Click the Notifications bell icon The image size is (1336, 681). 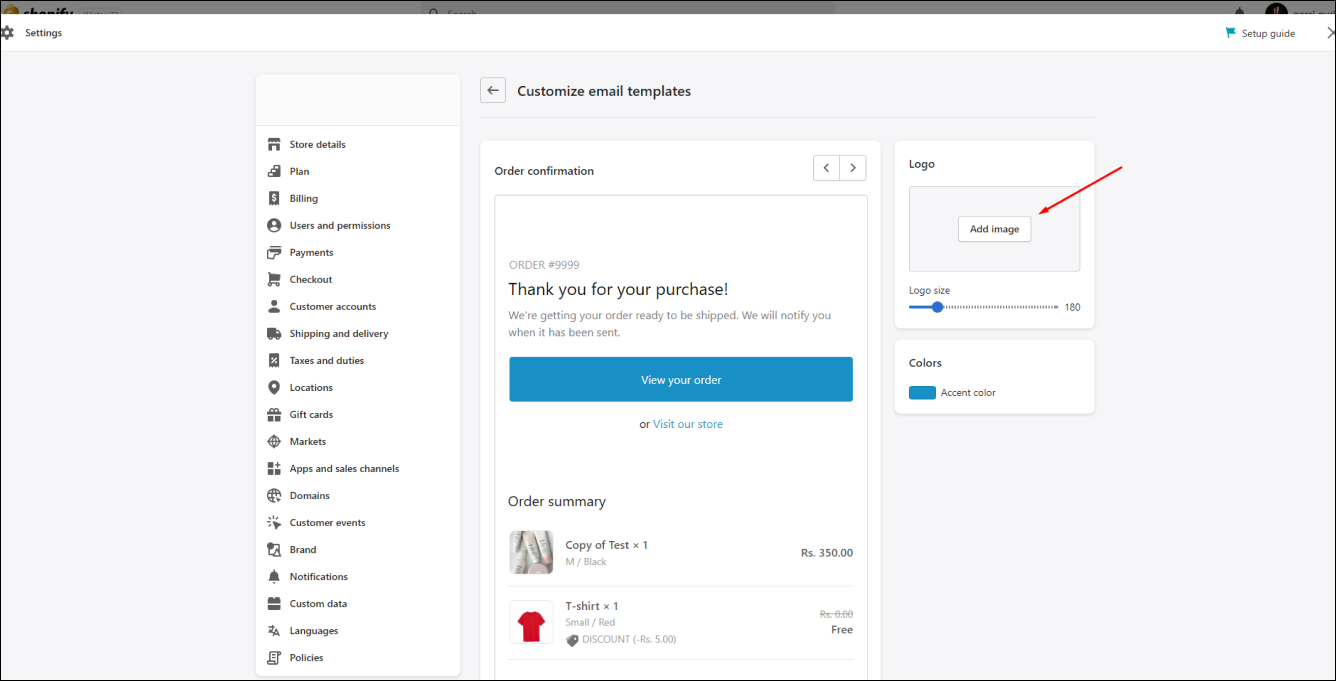tap(274, 577)
